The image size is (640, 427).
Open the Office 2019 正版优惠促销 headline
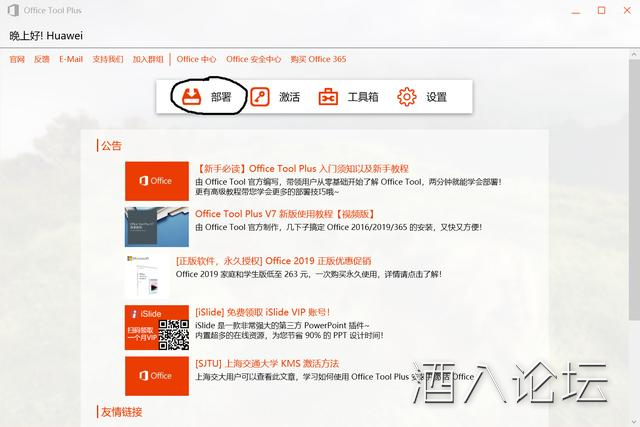click(x=273, y=261)
